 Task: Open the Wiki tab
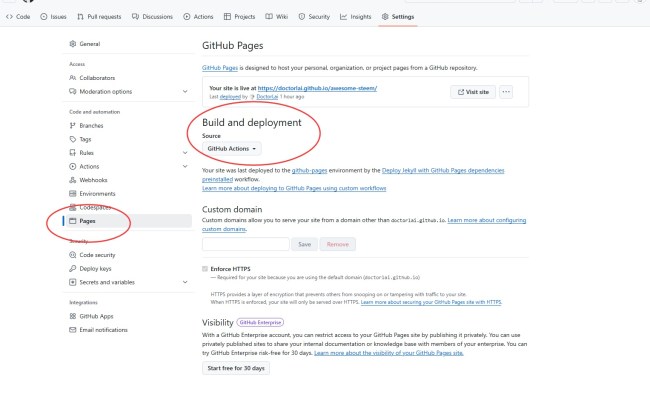click(276, 17)
